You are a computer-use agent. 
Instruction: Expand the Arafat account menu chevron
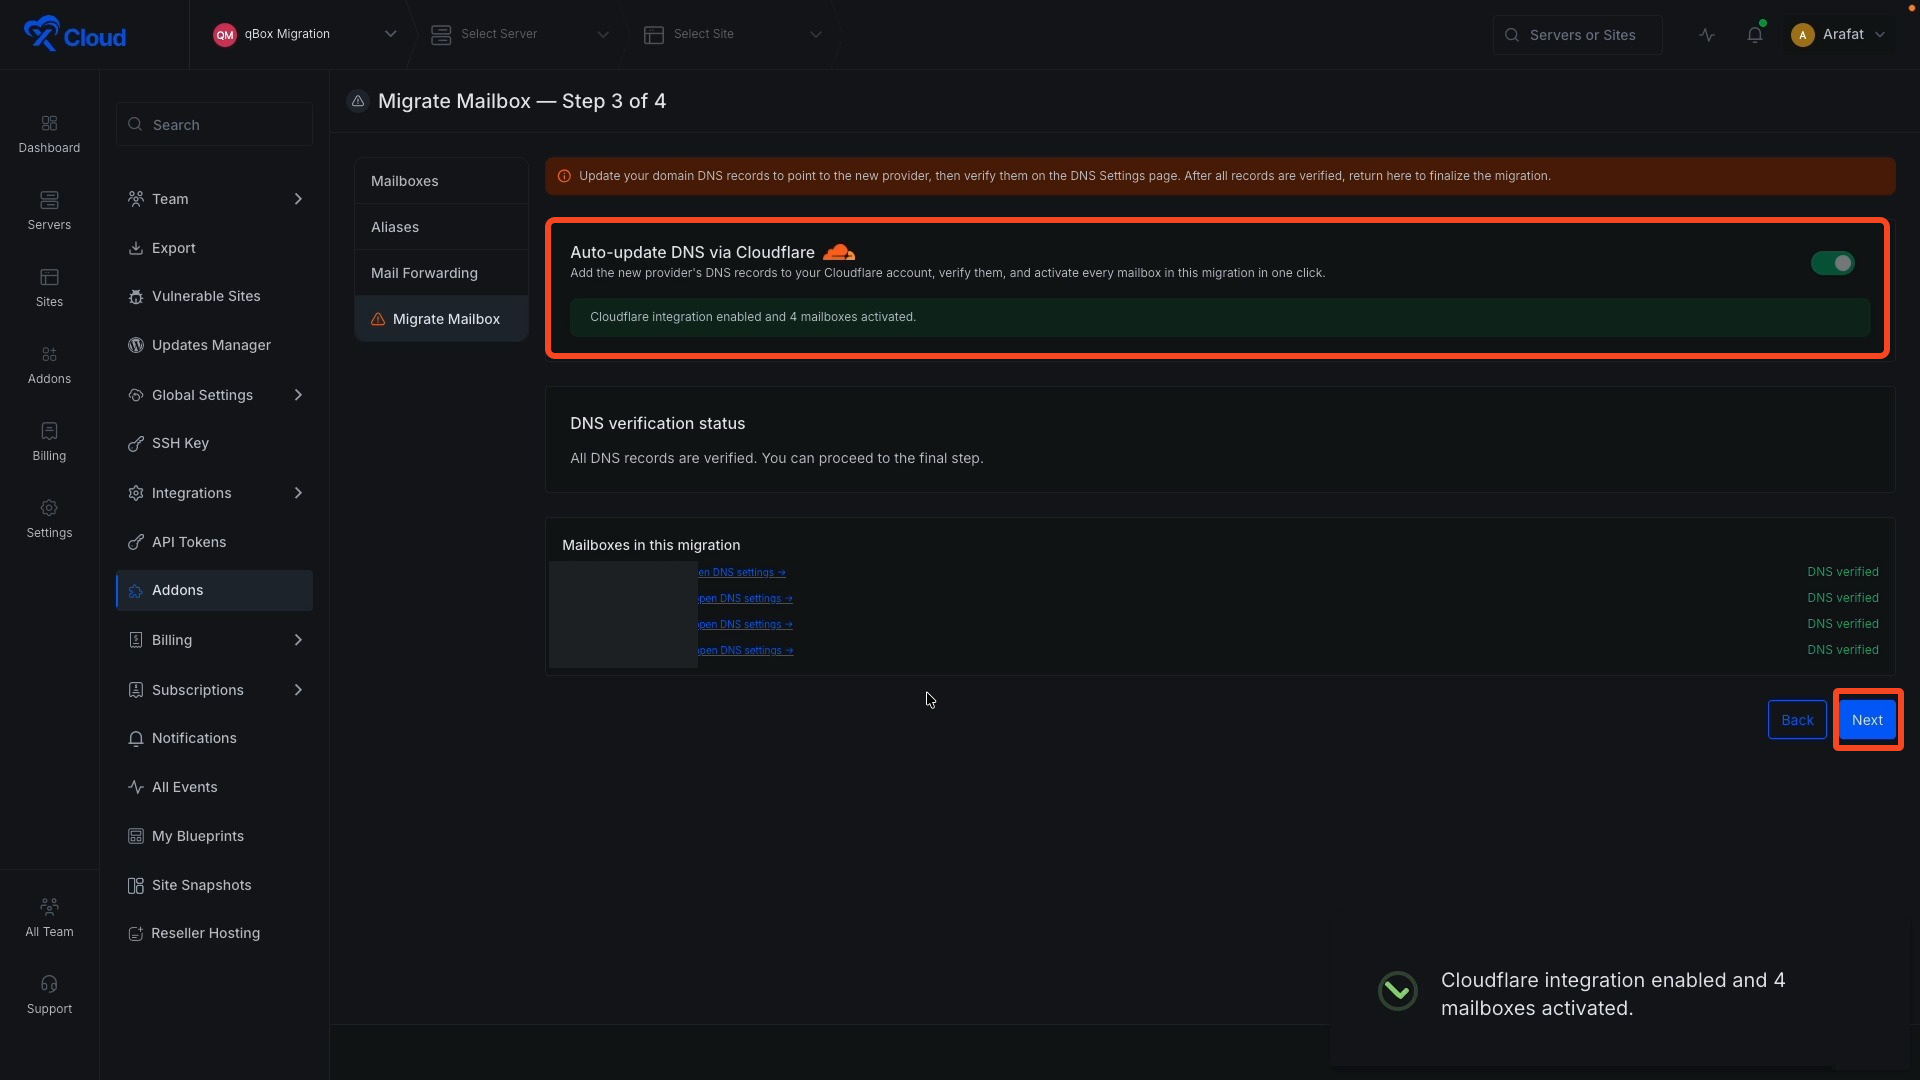tap(1880, 35)
